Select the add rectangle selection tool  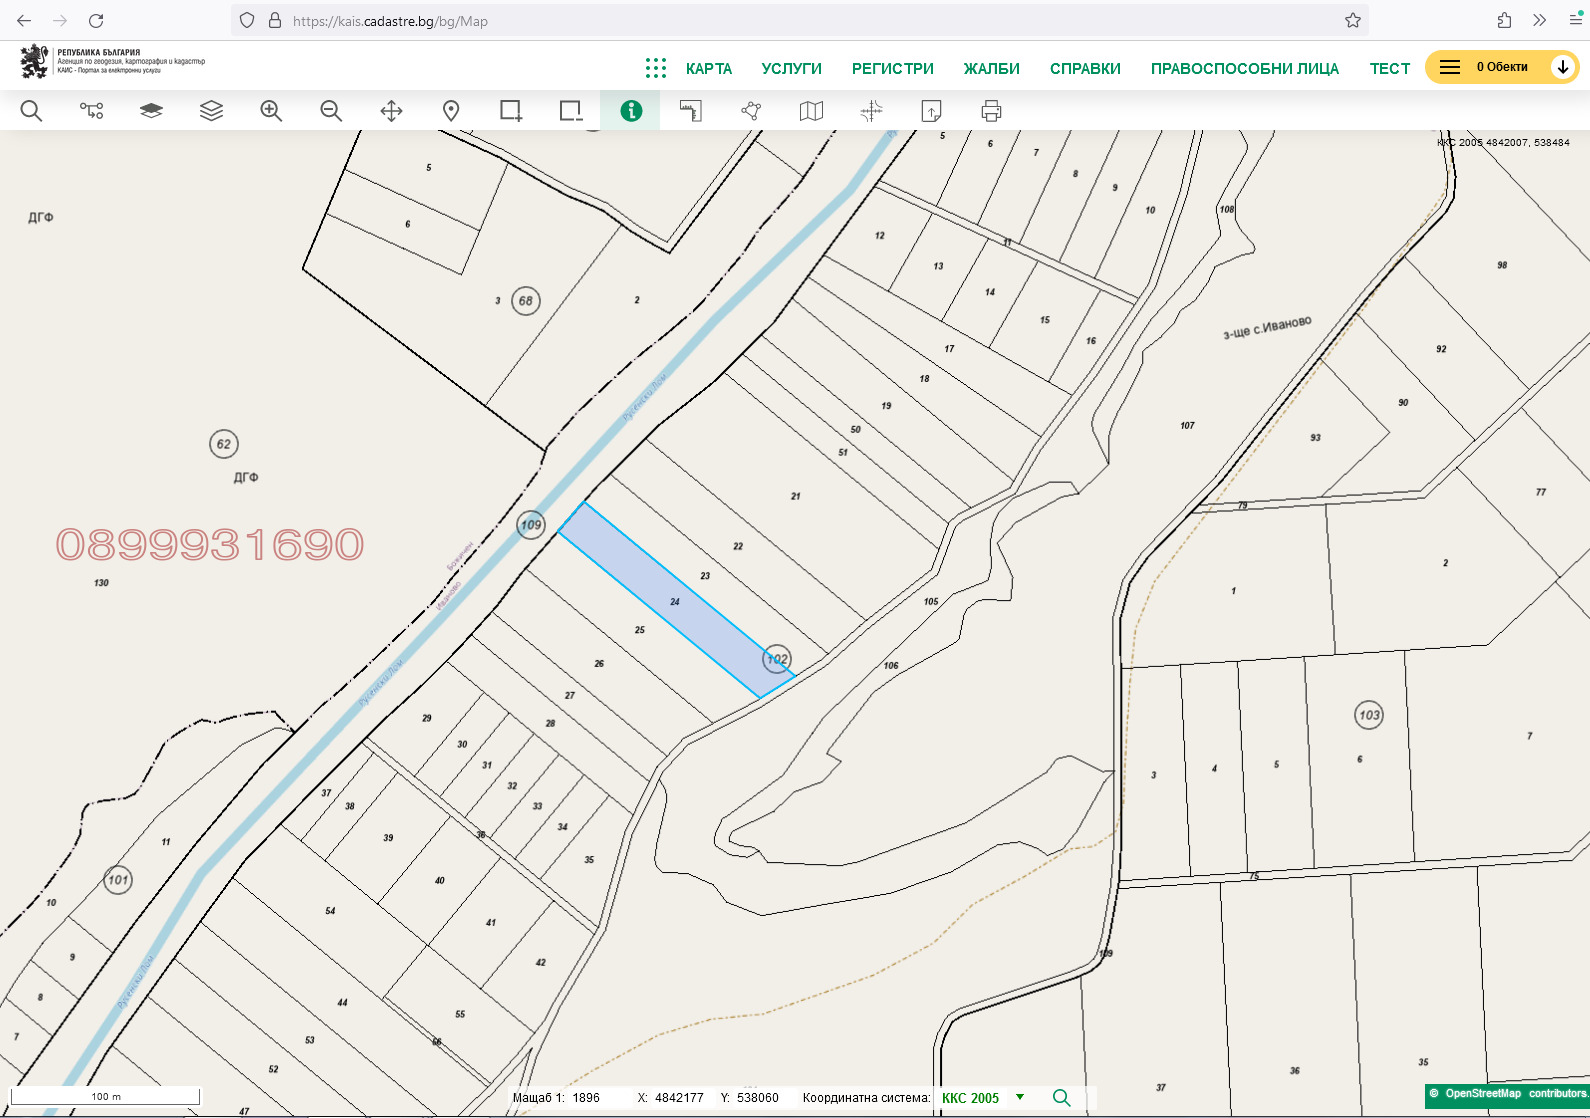(511, 111)
